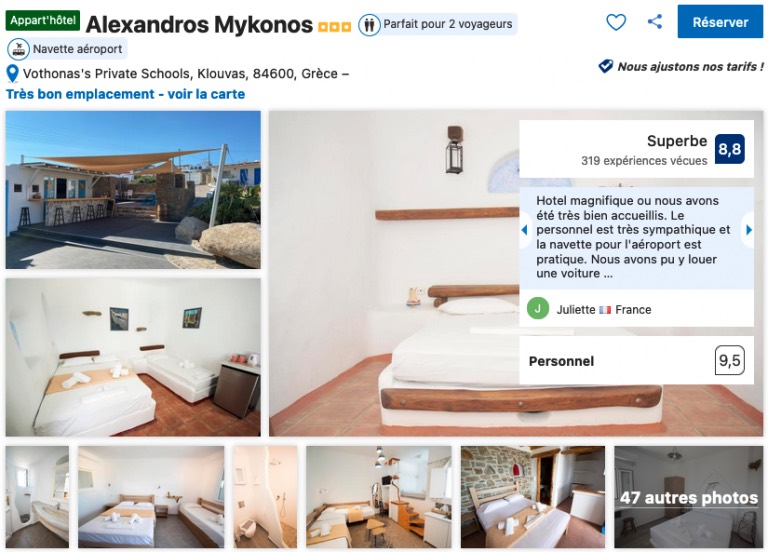The image size is (768, 552).
Task: Show the previous guest review
Action: tap(524, 230)
